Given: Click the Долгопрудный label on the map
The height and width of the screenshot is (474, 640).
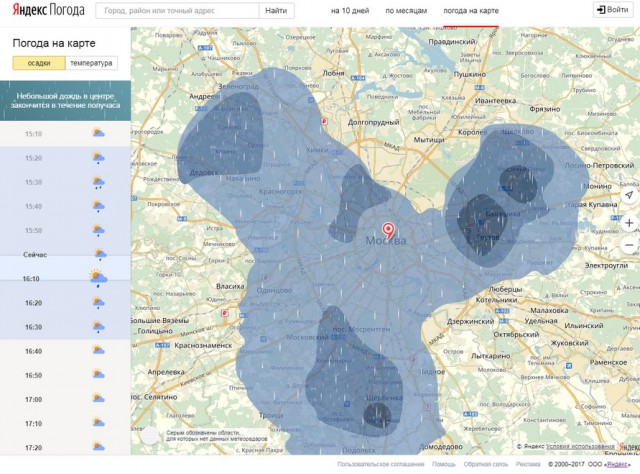Looking at the screenshot, I should click(x=373, y=122).
